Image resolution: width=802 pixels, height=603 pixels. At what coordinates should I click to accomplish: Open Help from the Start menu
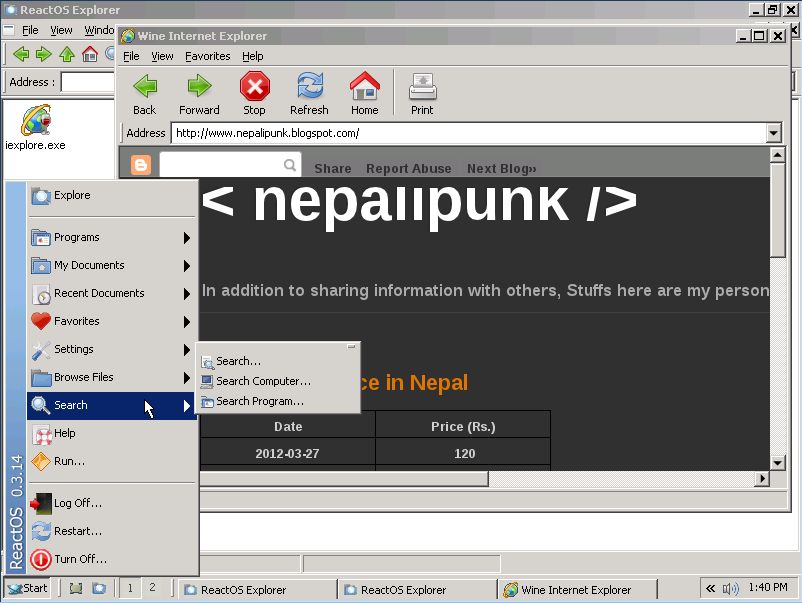(x=112, y=434)
